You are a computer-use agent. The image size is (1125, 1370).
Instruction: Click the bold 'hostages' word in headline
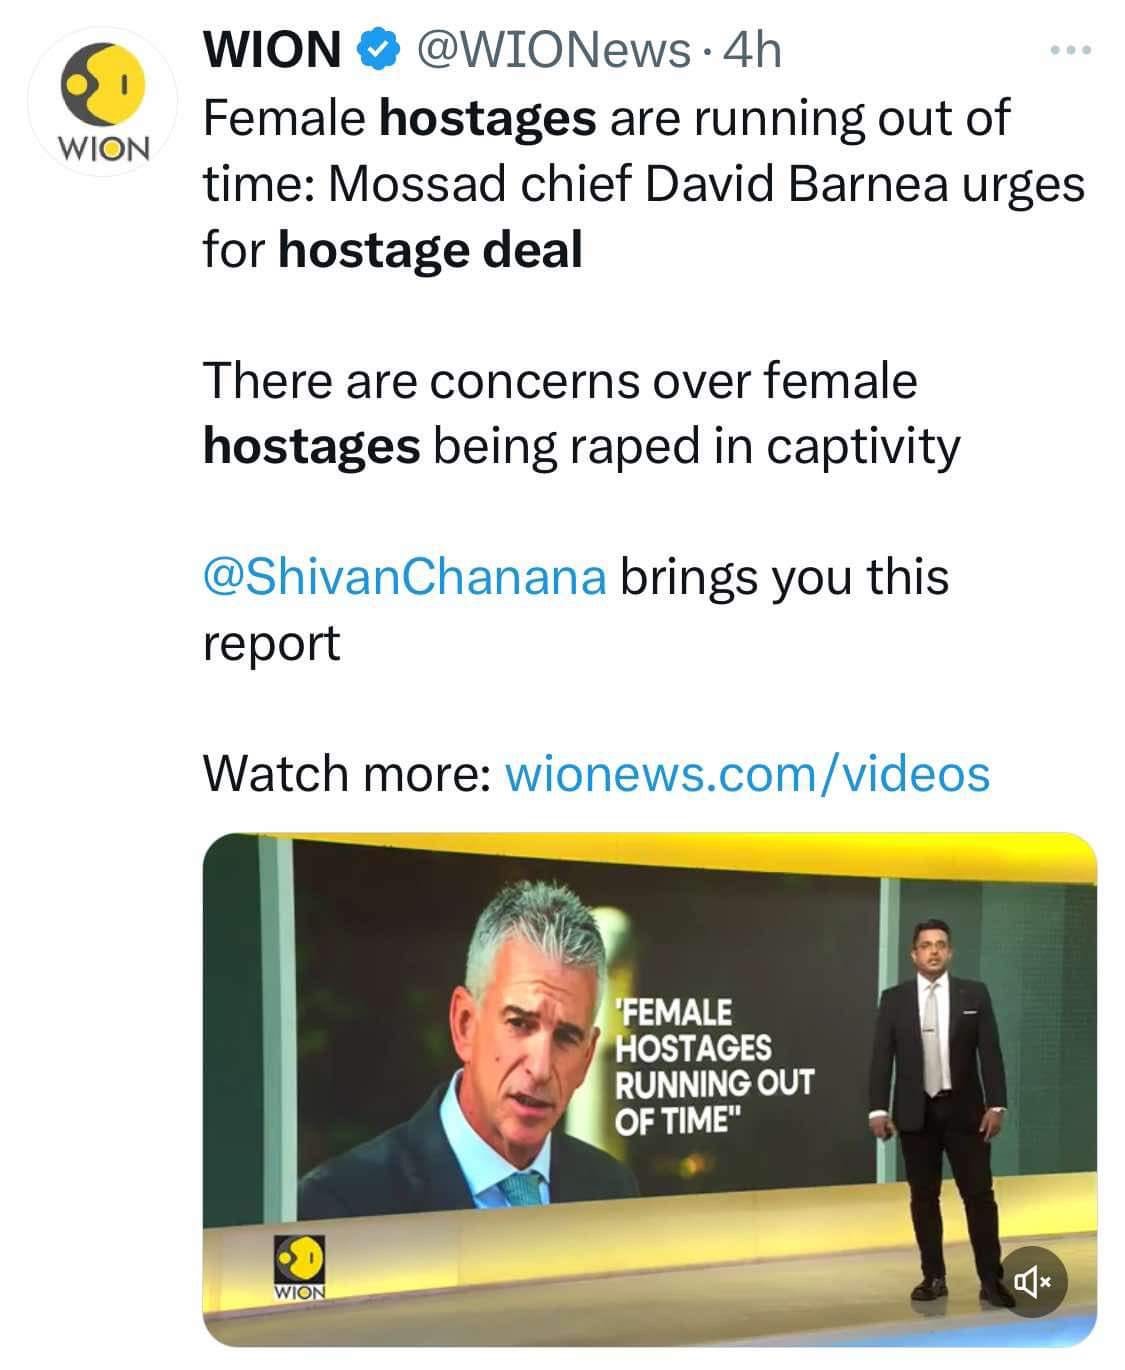point(489,119)
